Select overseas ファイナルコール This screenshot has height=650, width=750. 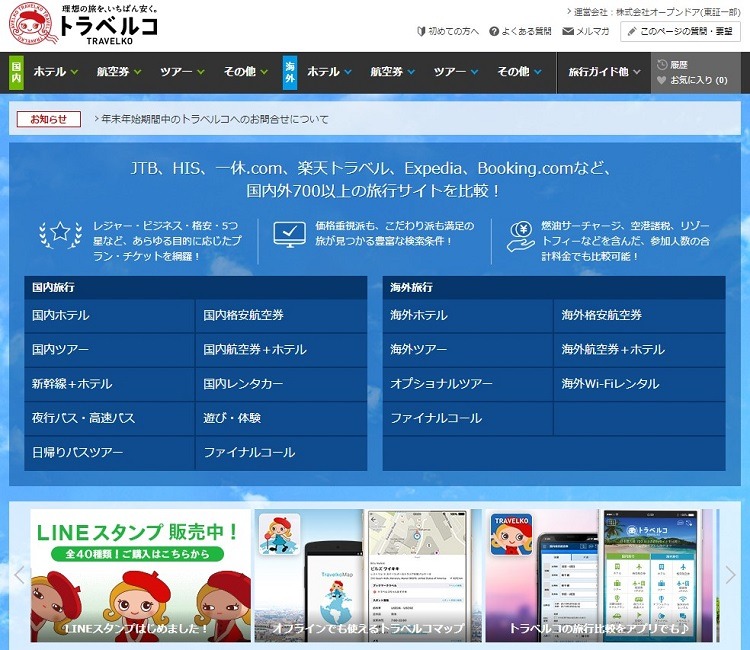pos(468,418)
